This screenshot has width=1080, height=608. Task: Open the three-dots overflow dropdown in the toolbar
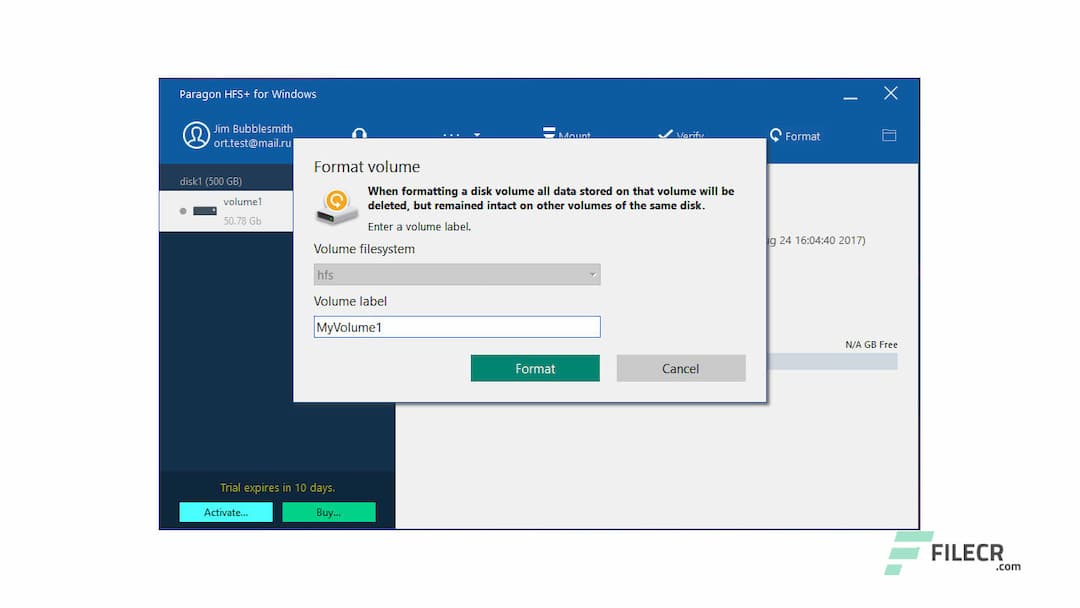[458, 135]
